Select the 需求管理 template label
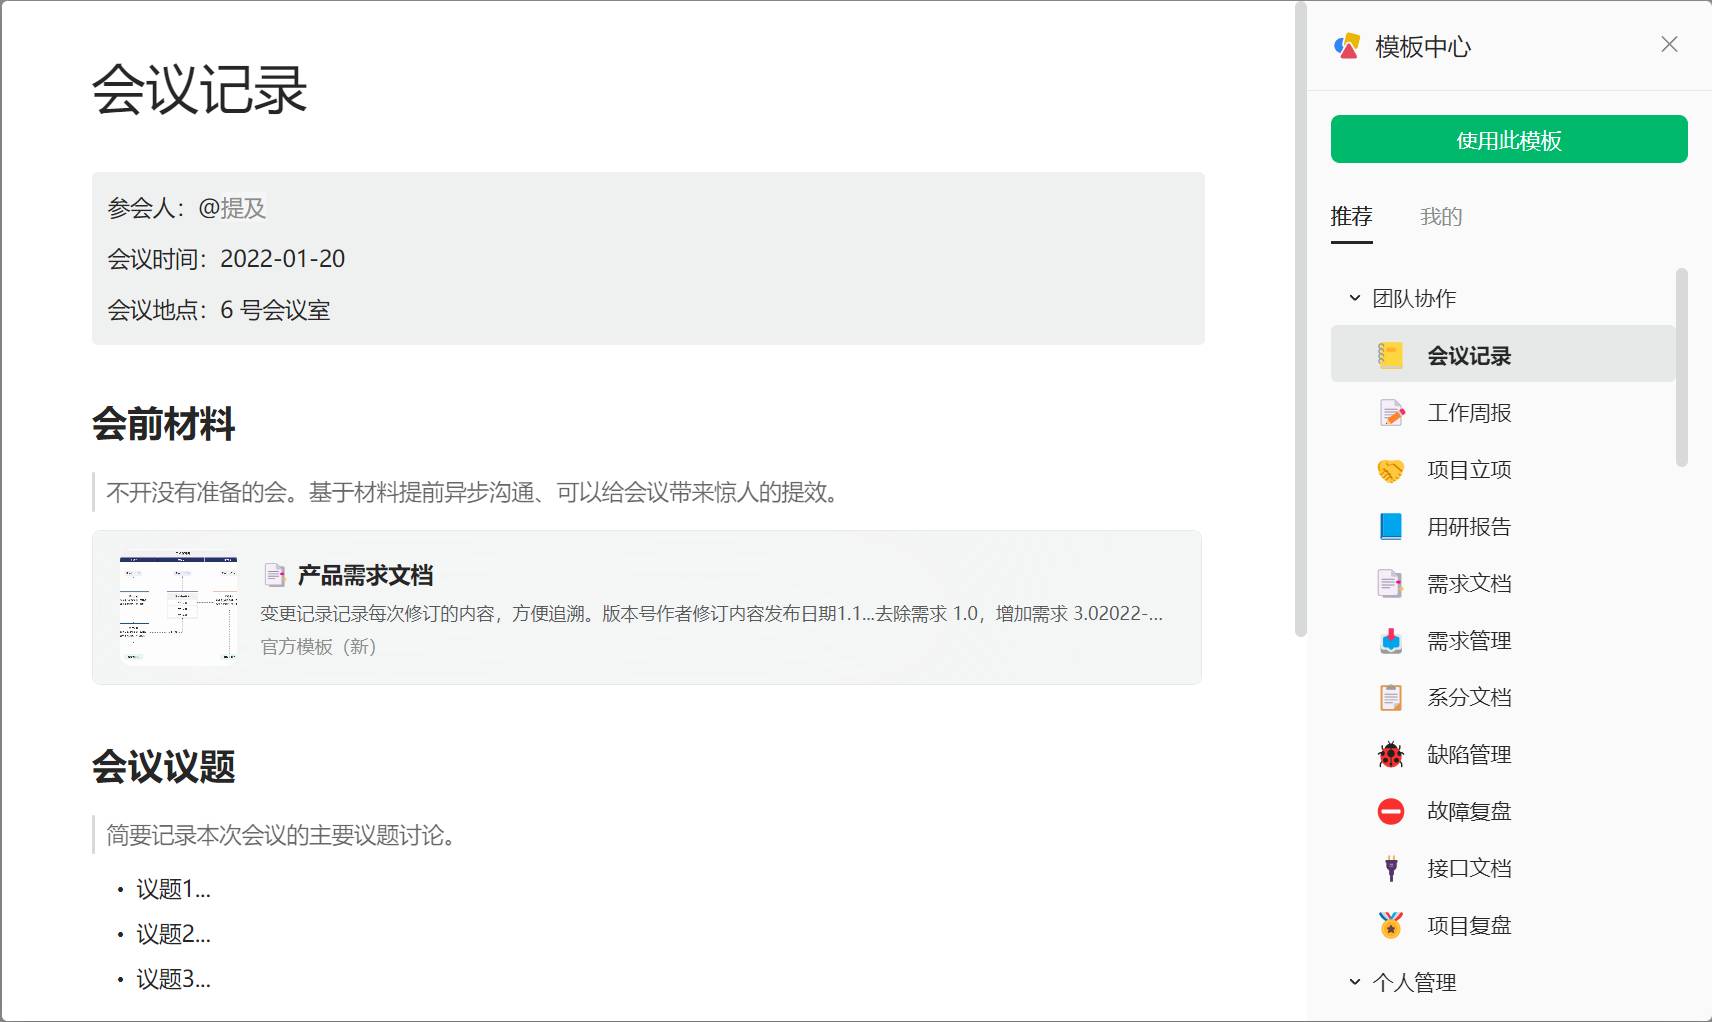 (x=1469, y=640)
